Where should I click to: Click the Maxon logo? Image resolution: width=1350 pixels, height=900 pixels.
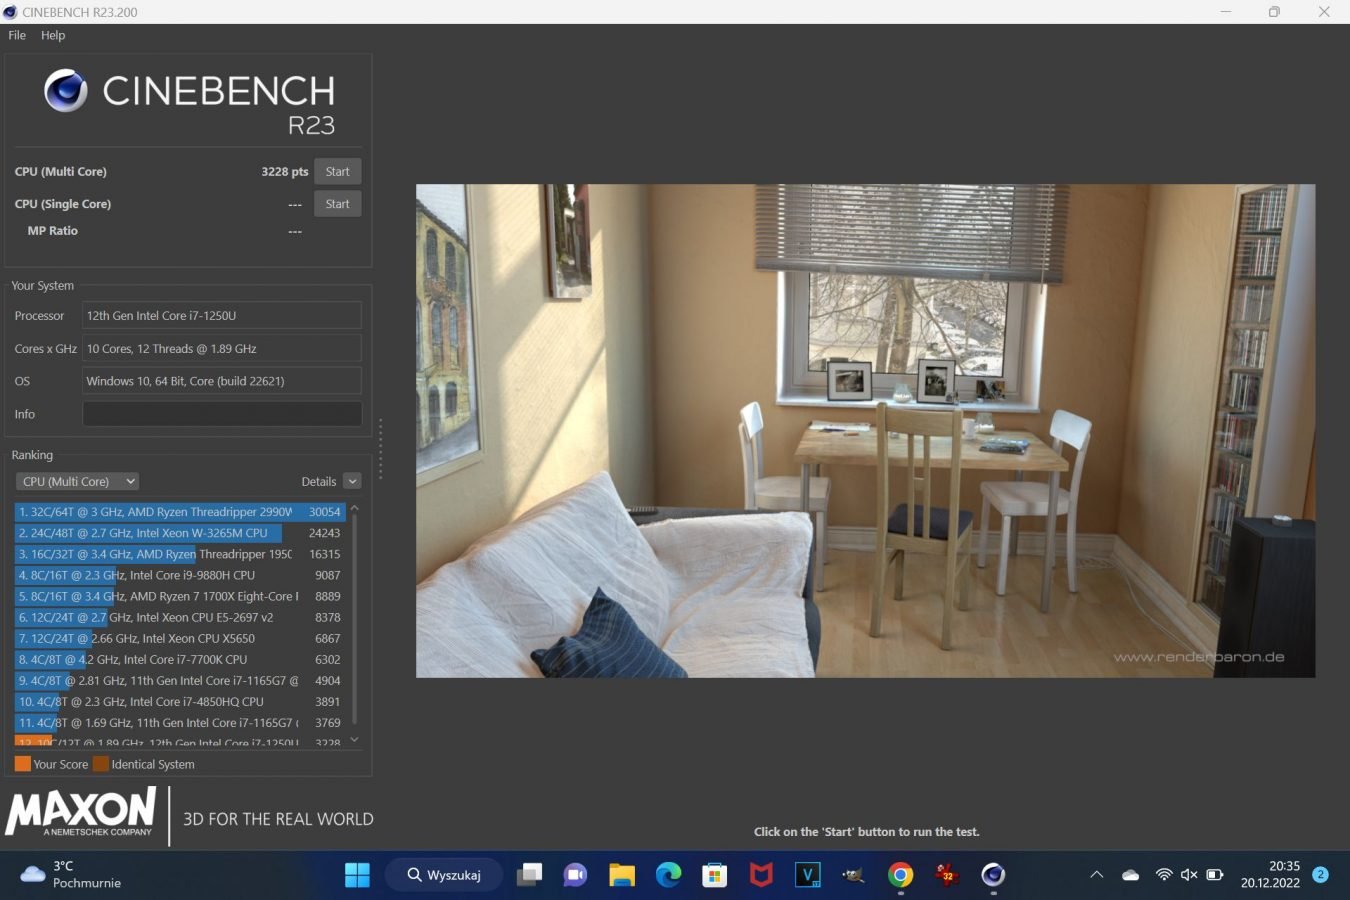(81, 811)
